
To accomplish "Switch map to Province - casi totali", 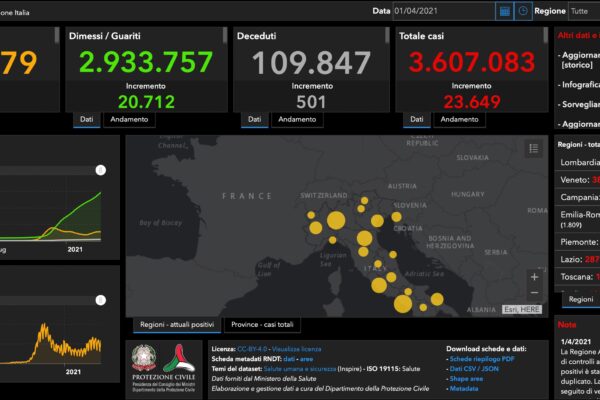I will click(x=264, y=325).
